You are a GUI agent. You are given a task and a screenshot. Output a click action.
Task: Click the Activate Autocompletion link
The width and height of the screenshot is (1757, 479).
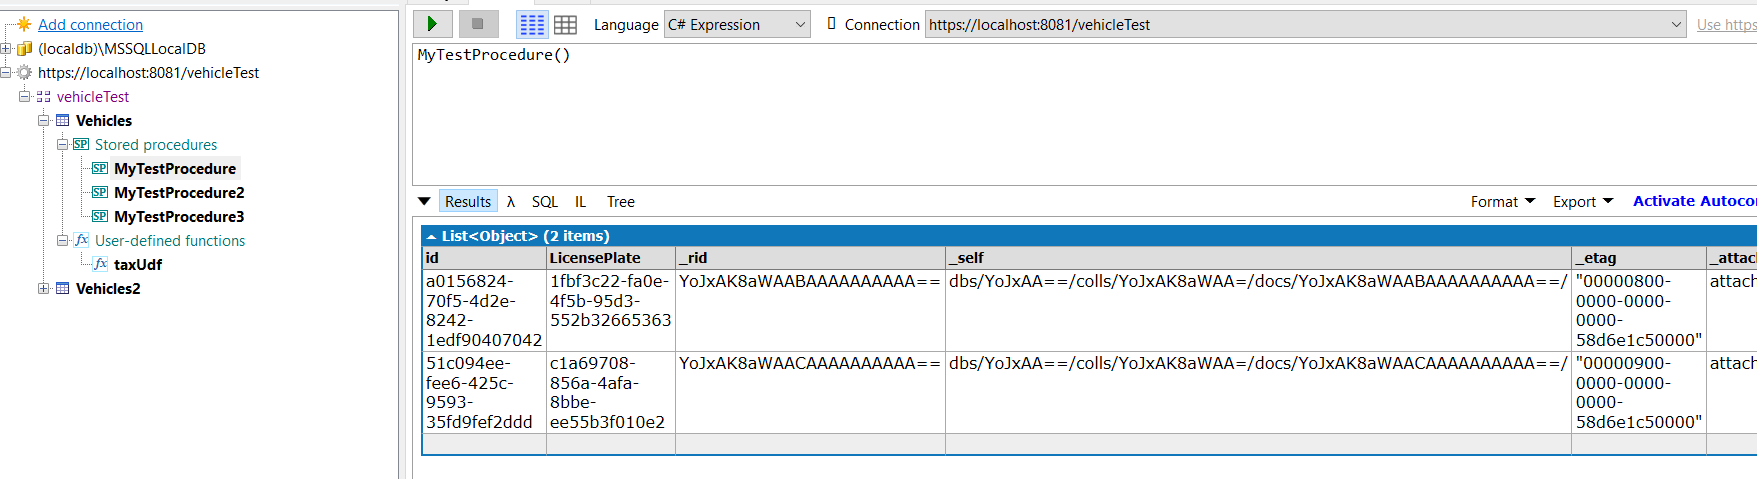coord(1694,201)
